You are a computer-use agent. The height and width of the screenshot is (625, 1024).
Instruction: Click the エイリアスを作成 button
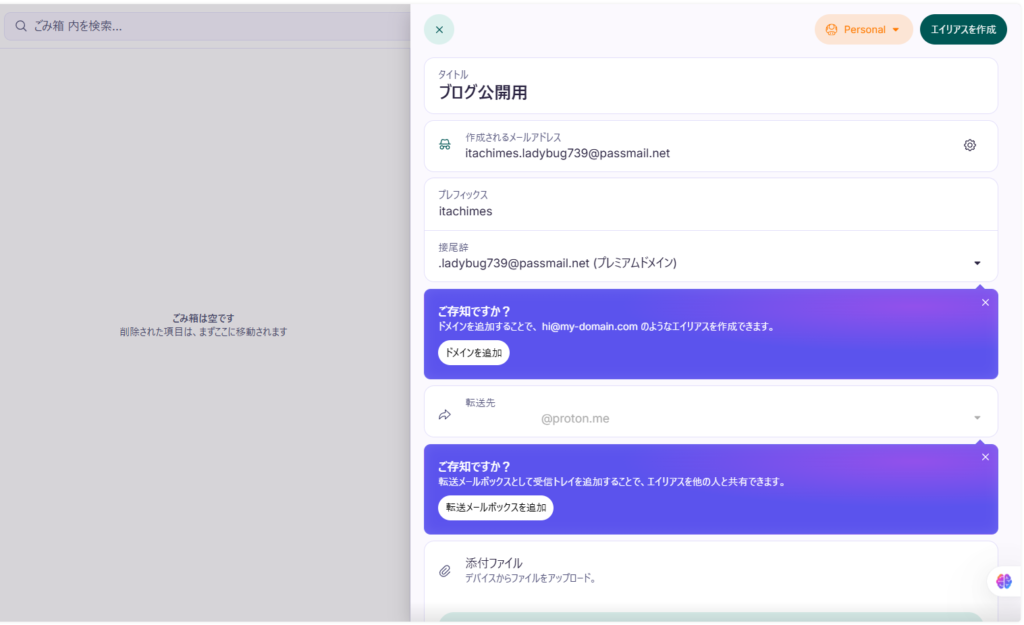[962, 29]
